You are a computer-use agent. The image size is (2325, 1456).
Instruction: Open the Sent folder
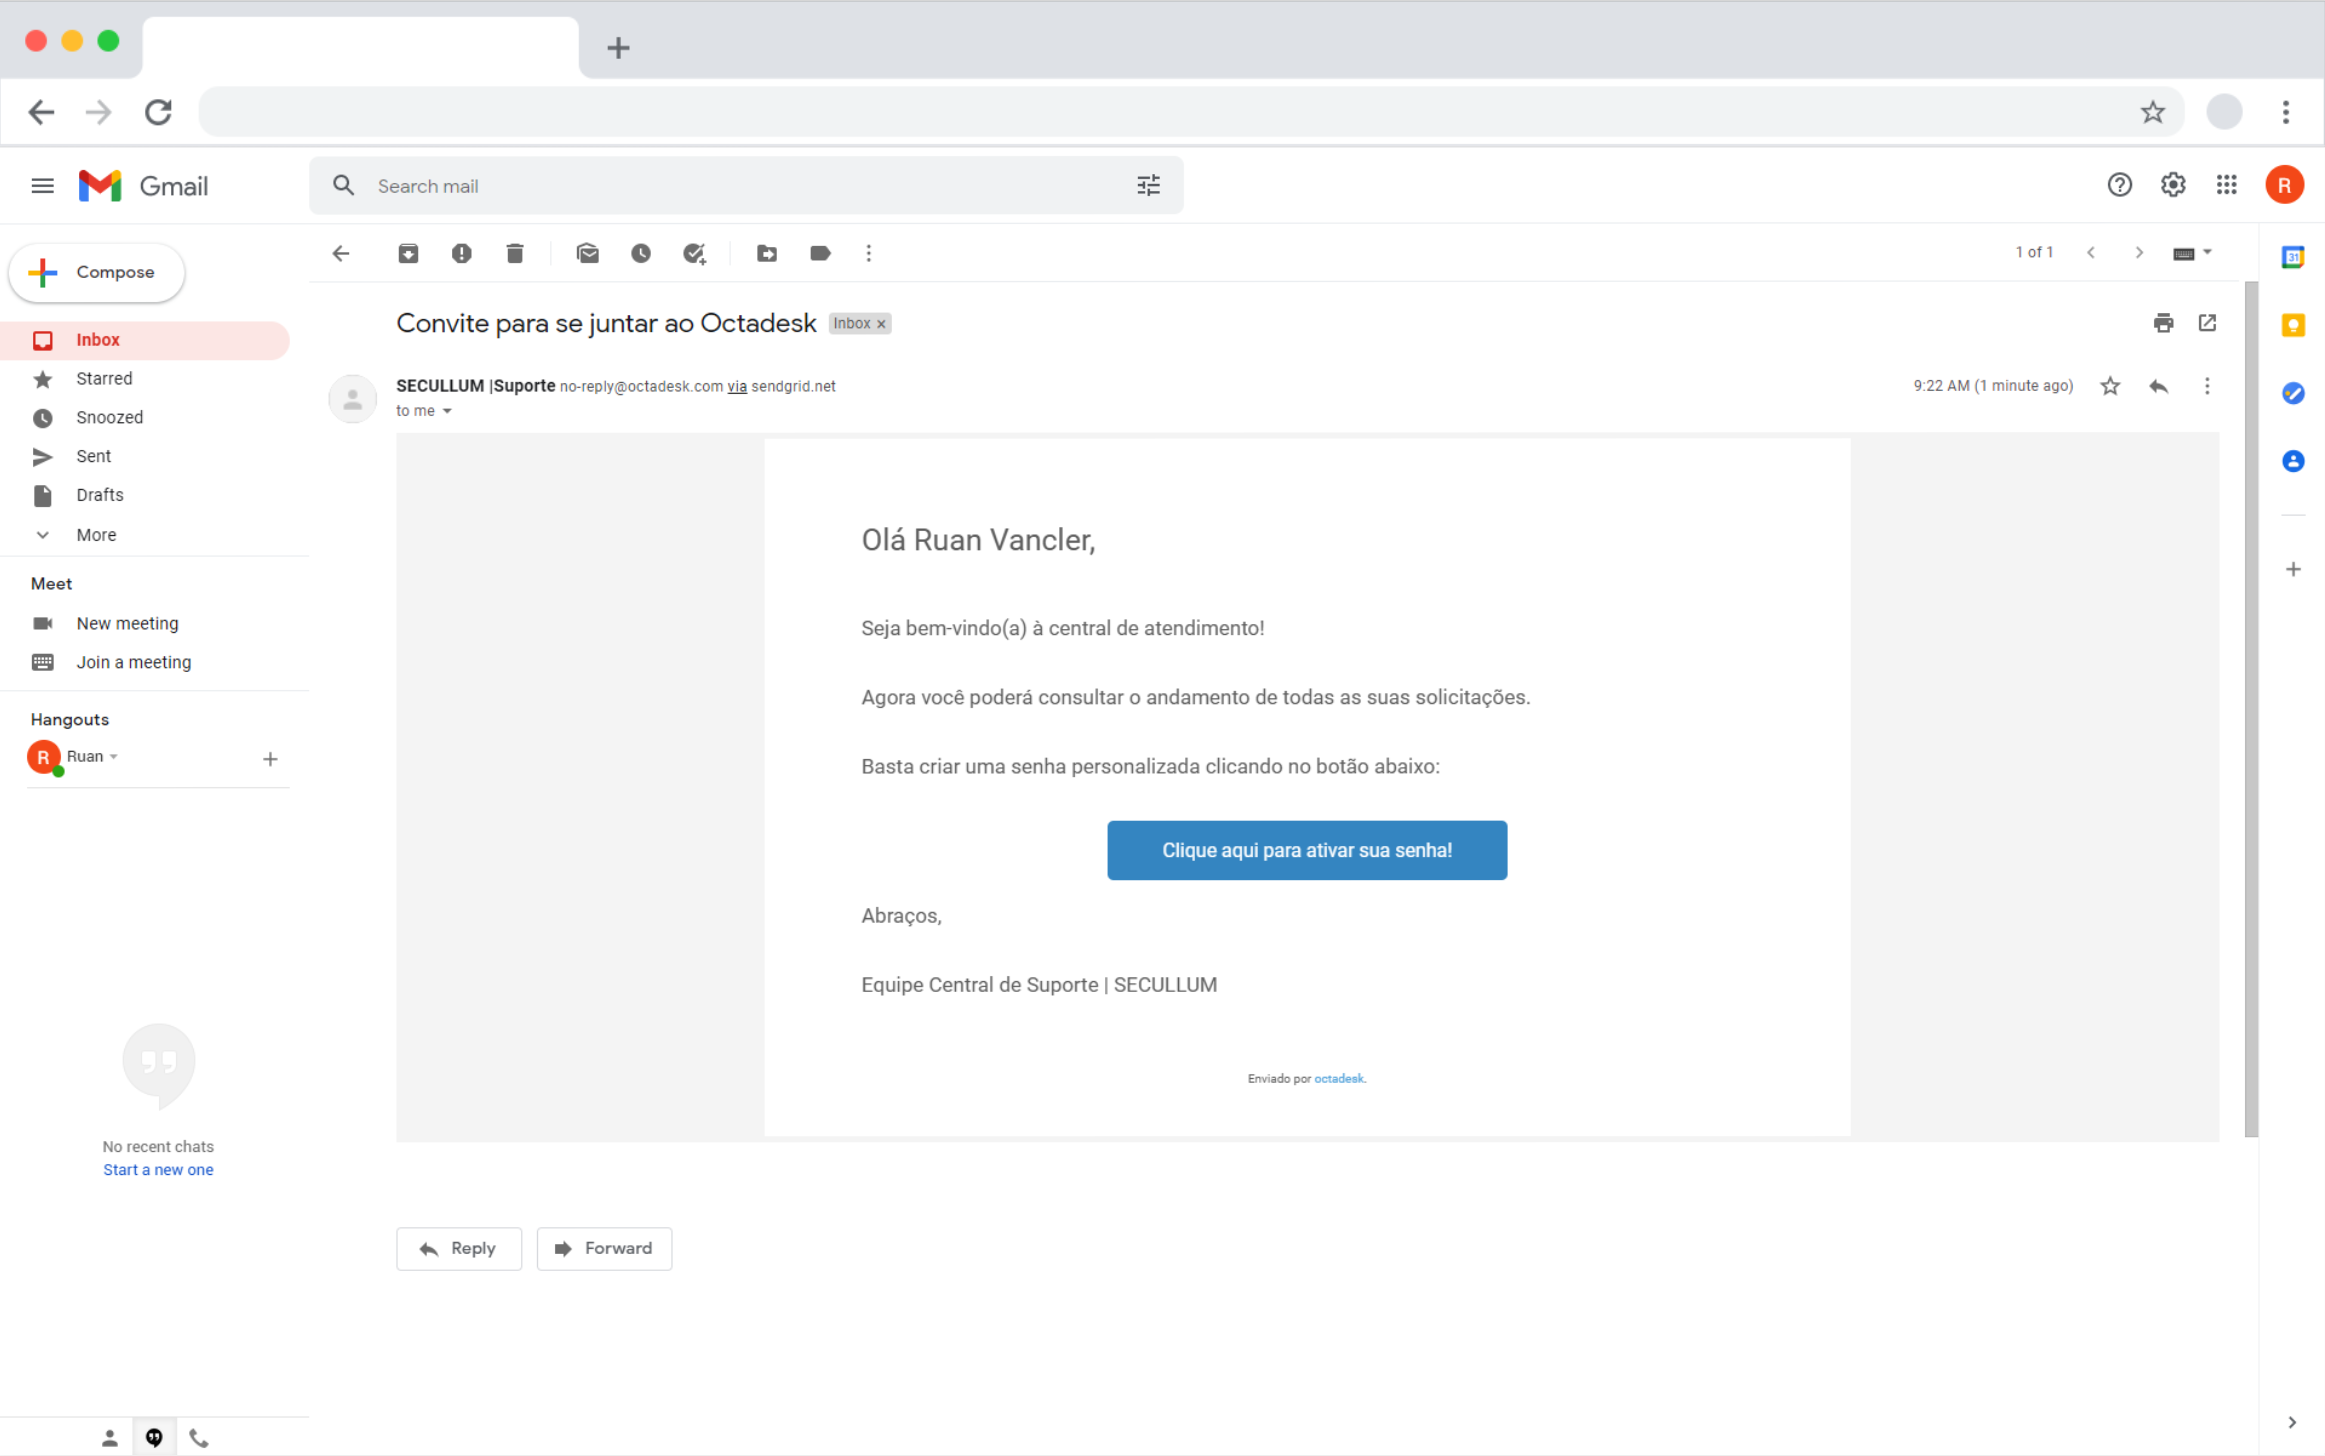(93, 456)
